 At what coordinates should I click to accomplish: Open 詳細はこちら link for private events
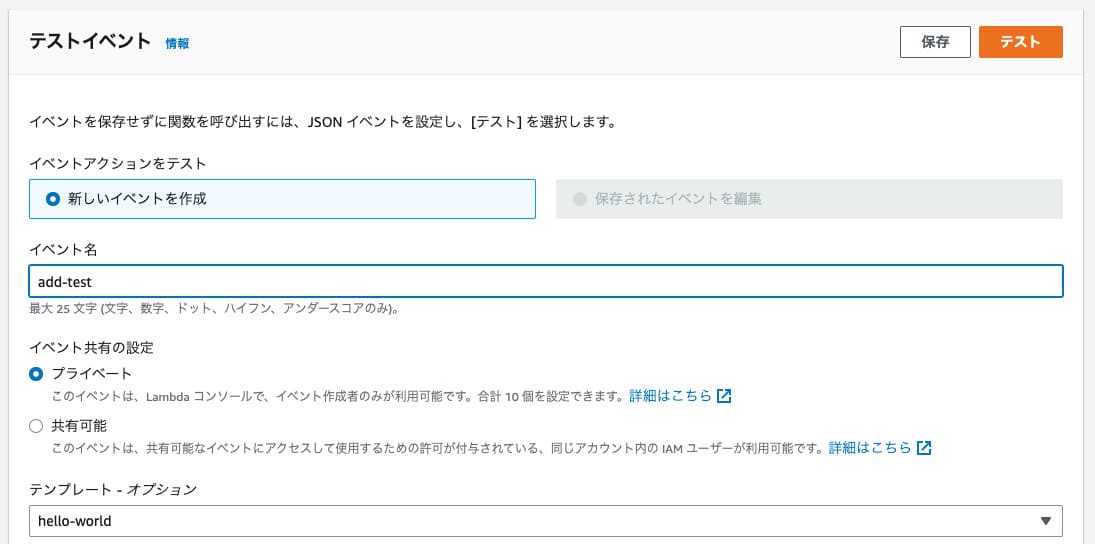coord(670,396)
